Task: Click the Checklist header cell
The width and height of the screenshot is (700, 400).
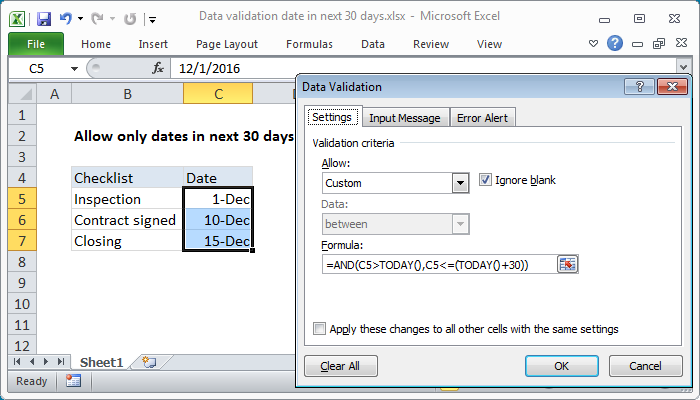Action: [127, 178]
